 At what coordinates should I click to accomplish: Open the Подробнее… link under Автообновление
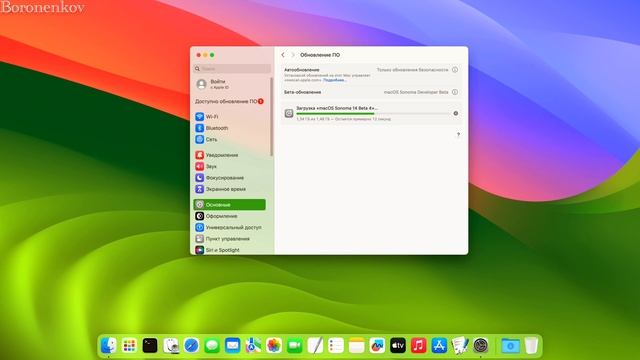(335, 80)
